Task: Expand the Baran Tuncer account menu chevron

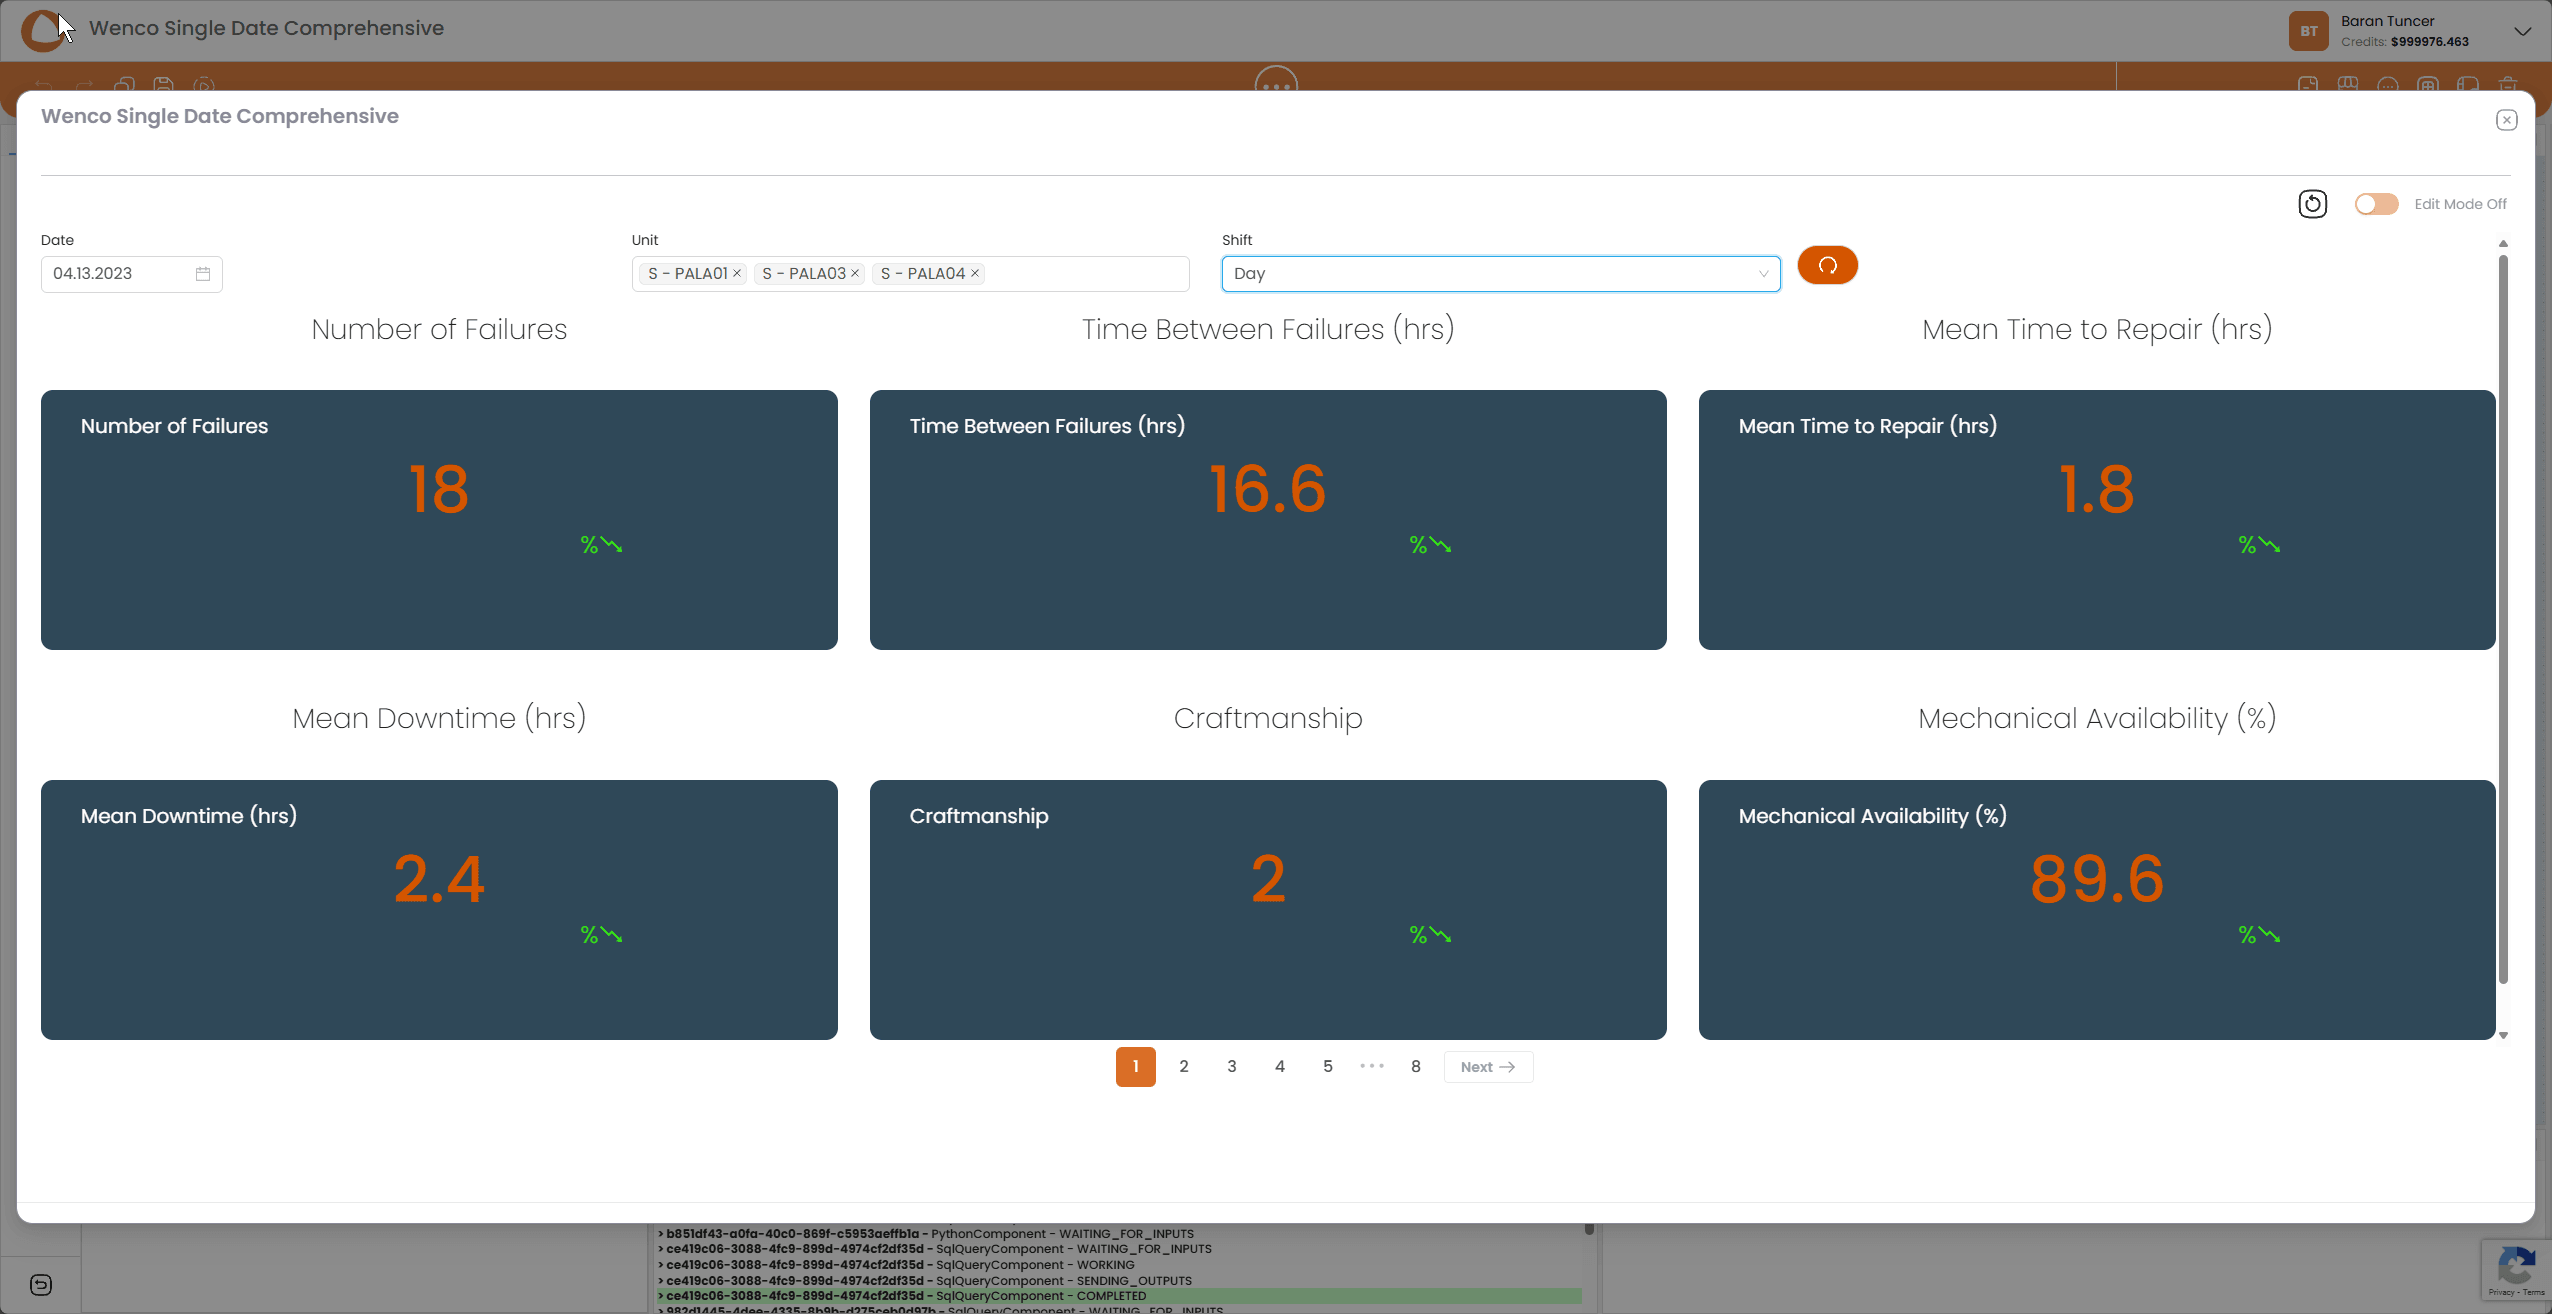Action: coord(2522,31)
